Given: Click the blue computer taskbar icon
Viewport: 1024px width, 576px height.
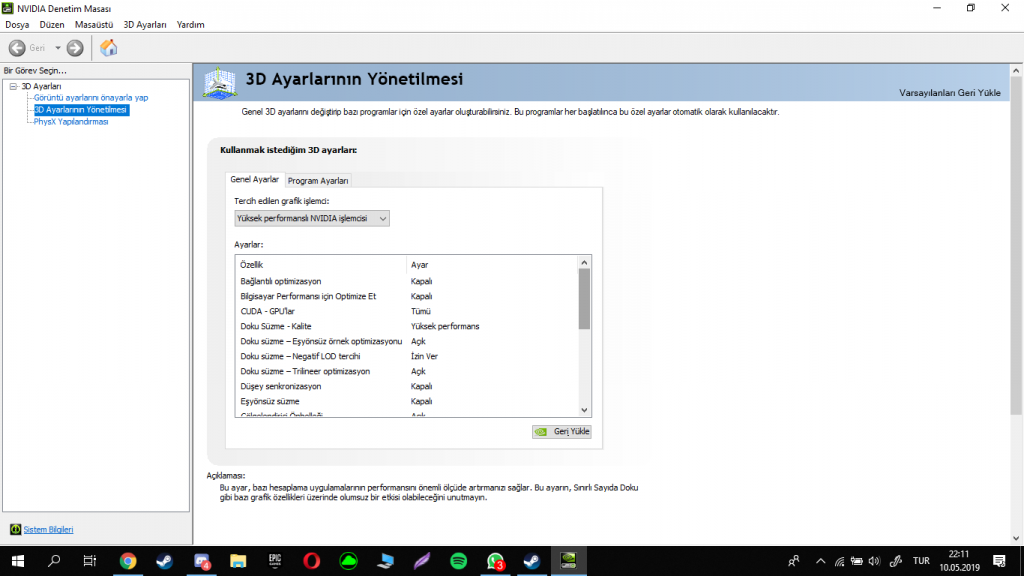Looking at the screenshot, I should [x=385, y=561].
